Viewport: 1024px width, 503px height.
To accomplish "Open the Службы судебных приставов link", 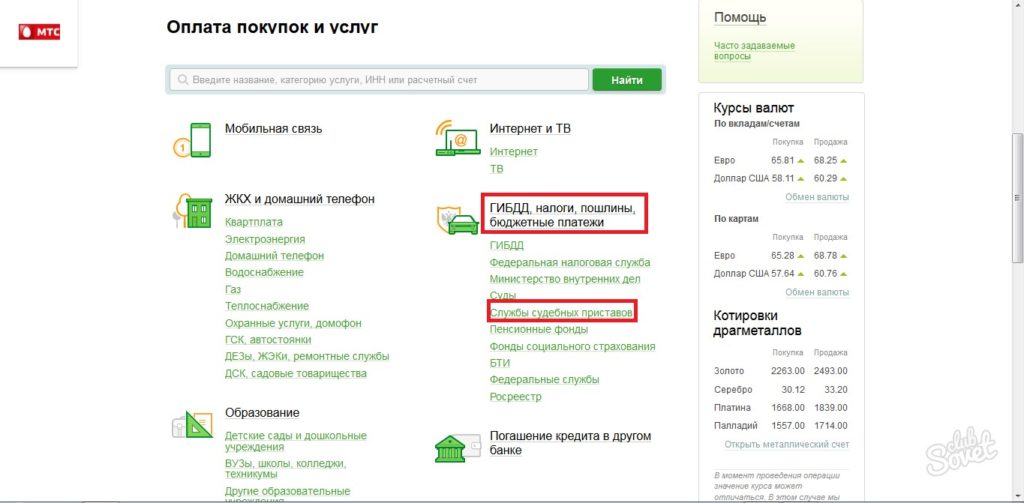I will (x=561, y=314).
